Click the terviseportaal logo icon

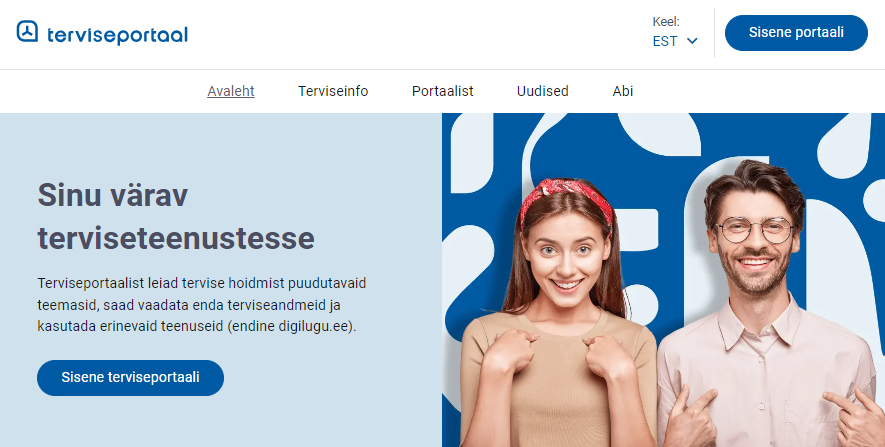tap(27, 32)
